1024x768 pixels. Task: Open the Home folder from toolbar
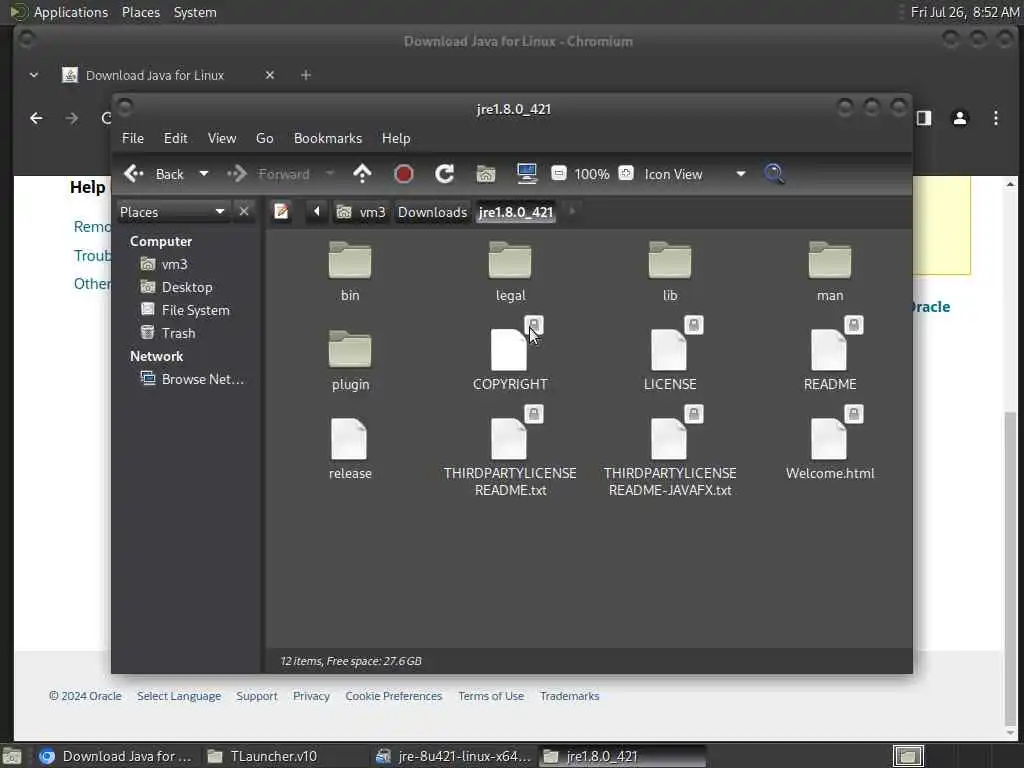point(486,174)
